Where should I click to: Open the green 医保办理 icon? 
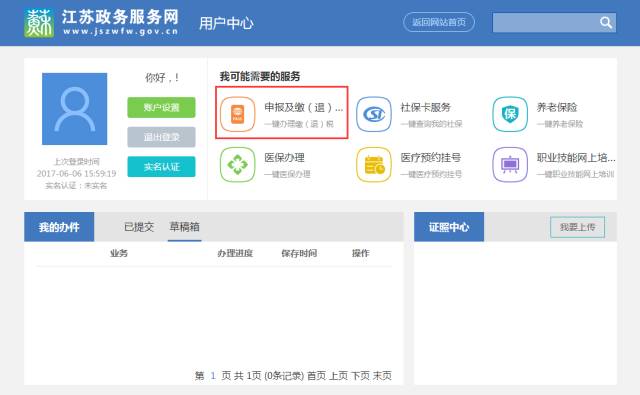coord(238,164)
